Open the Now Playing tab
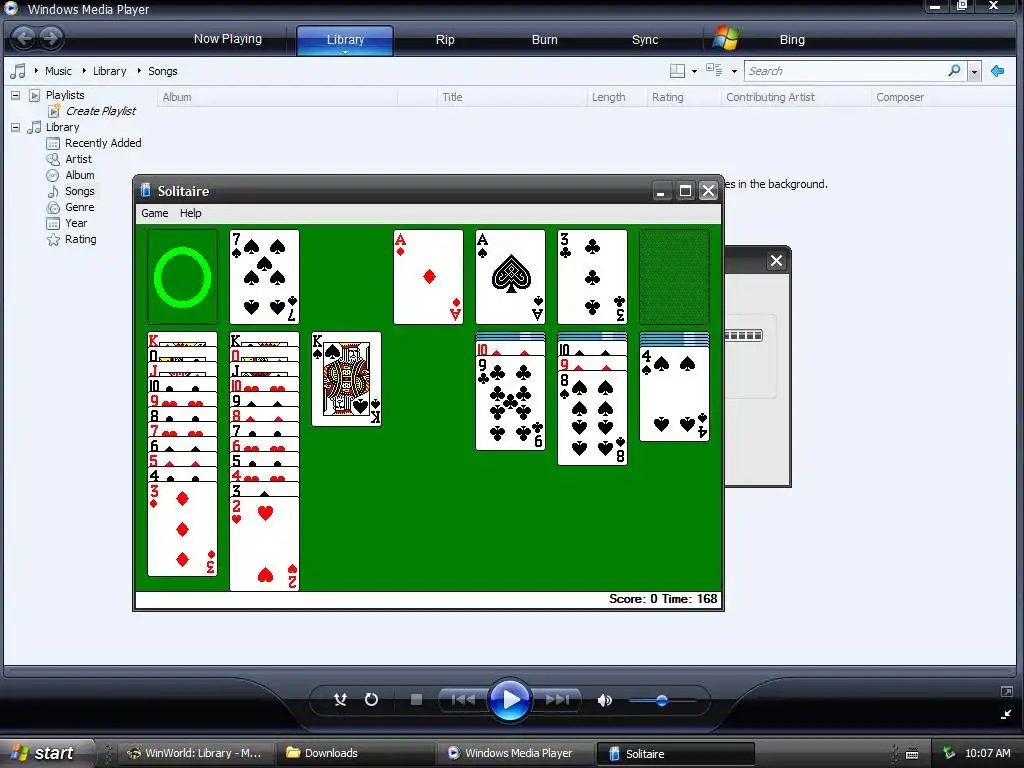The image size is (1024, 768). pyautogui.click(x=227, y=39)
